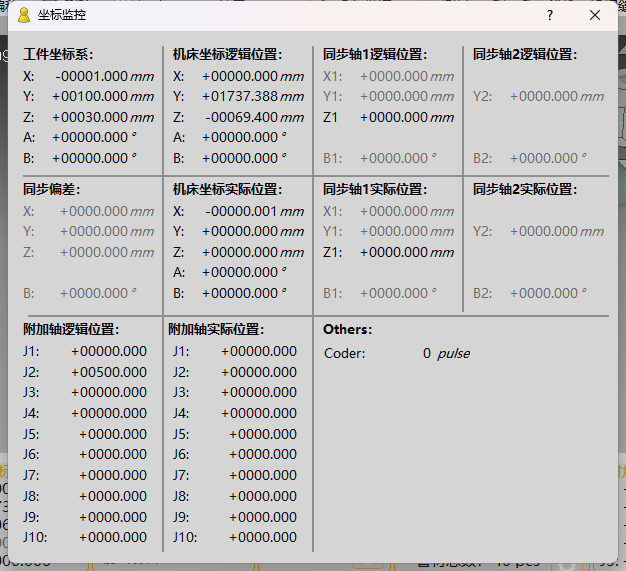Click workpiece X value -00001.000
Viewport: 626px width, 571px height.
(91, 76)
